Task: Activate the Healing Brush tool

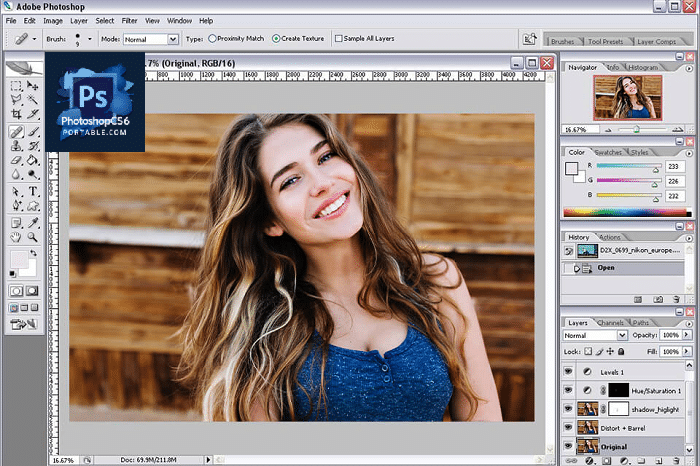Action: (x=16, y=131)
